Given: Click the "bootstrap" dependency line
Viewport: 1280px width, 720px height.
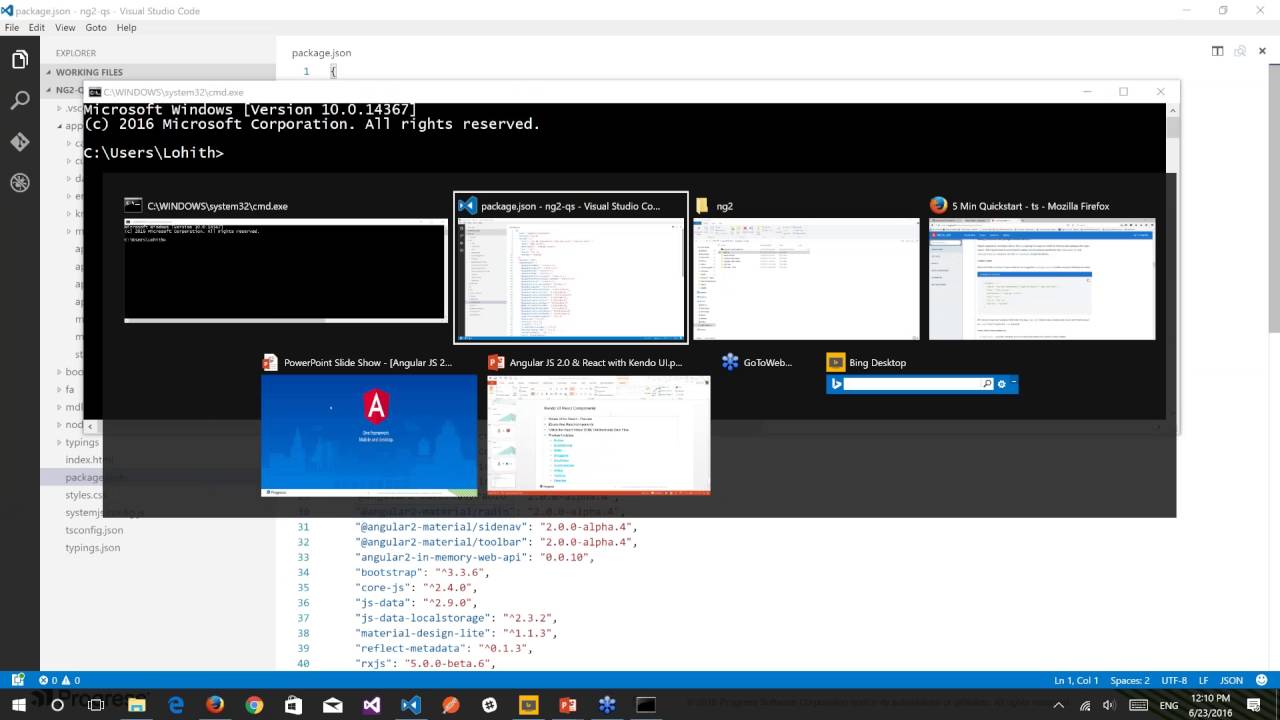Looking at the screenshot, I should (x=421, y=572).
